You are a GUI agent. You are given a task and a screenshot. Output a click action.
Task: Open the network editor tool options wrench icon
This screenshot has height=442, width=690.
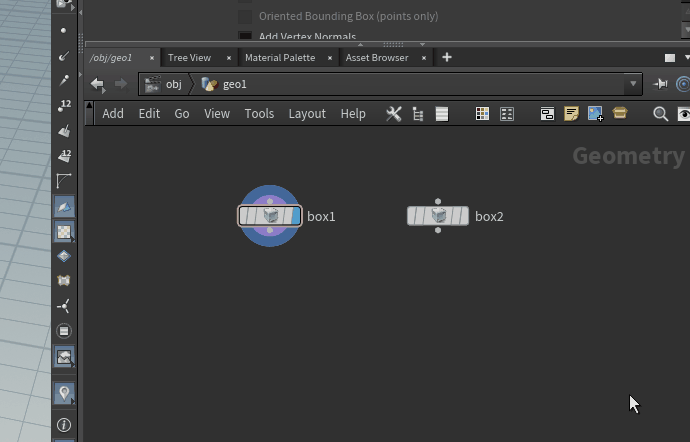click(x=394, y=114)
